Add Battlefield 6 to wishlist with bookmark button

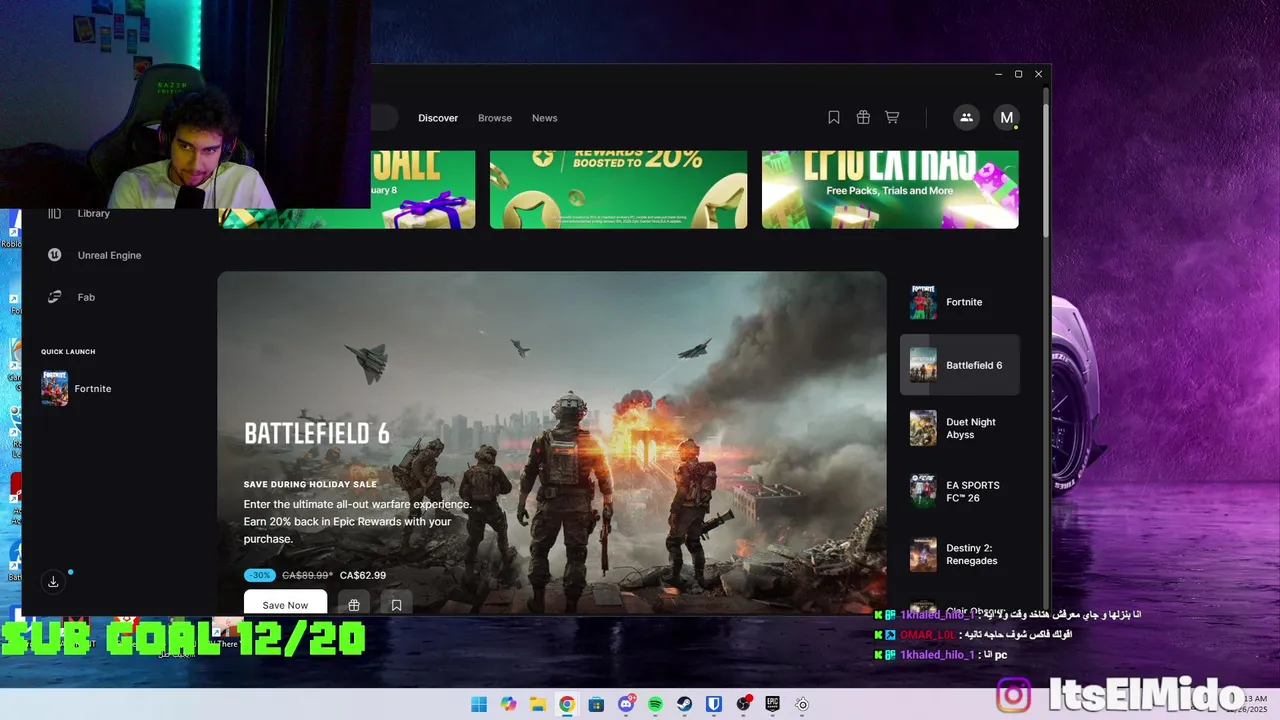(397, 604)
